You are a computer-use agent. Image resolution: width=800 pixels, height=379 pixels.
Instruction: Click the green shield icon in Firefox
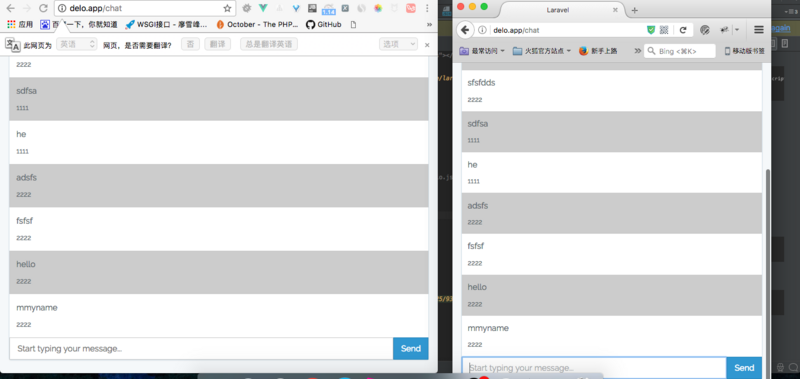651,30
